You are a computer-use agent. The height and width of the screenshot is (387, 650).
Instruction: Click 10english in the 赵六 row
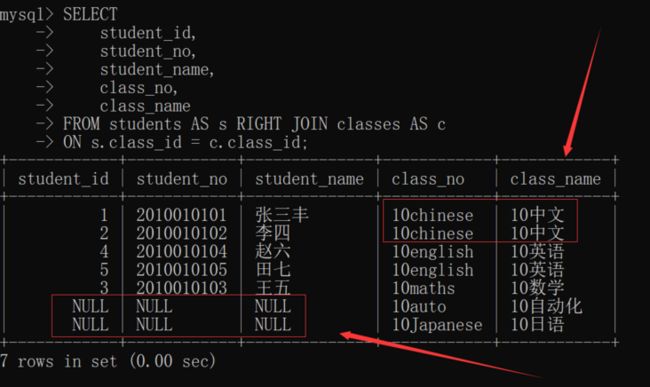[x=433, y=252]
